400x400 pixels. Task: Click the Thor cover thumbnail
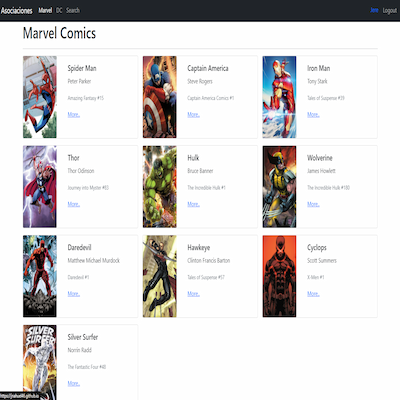pos(40,187)
